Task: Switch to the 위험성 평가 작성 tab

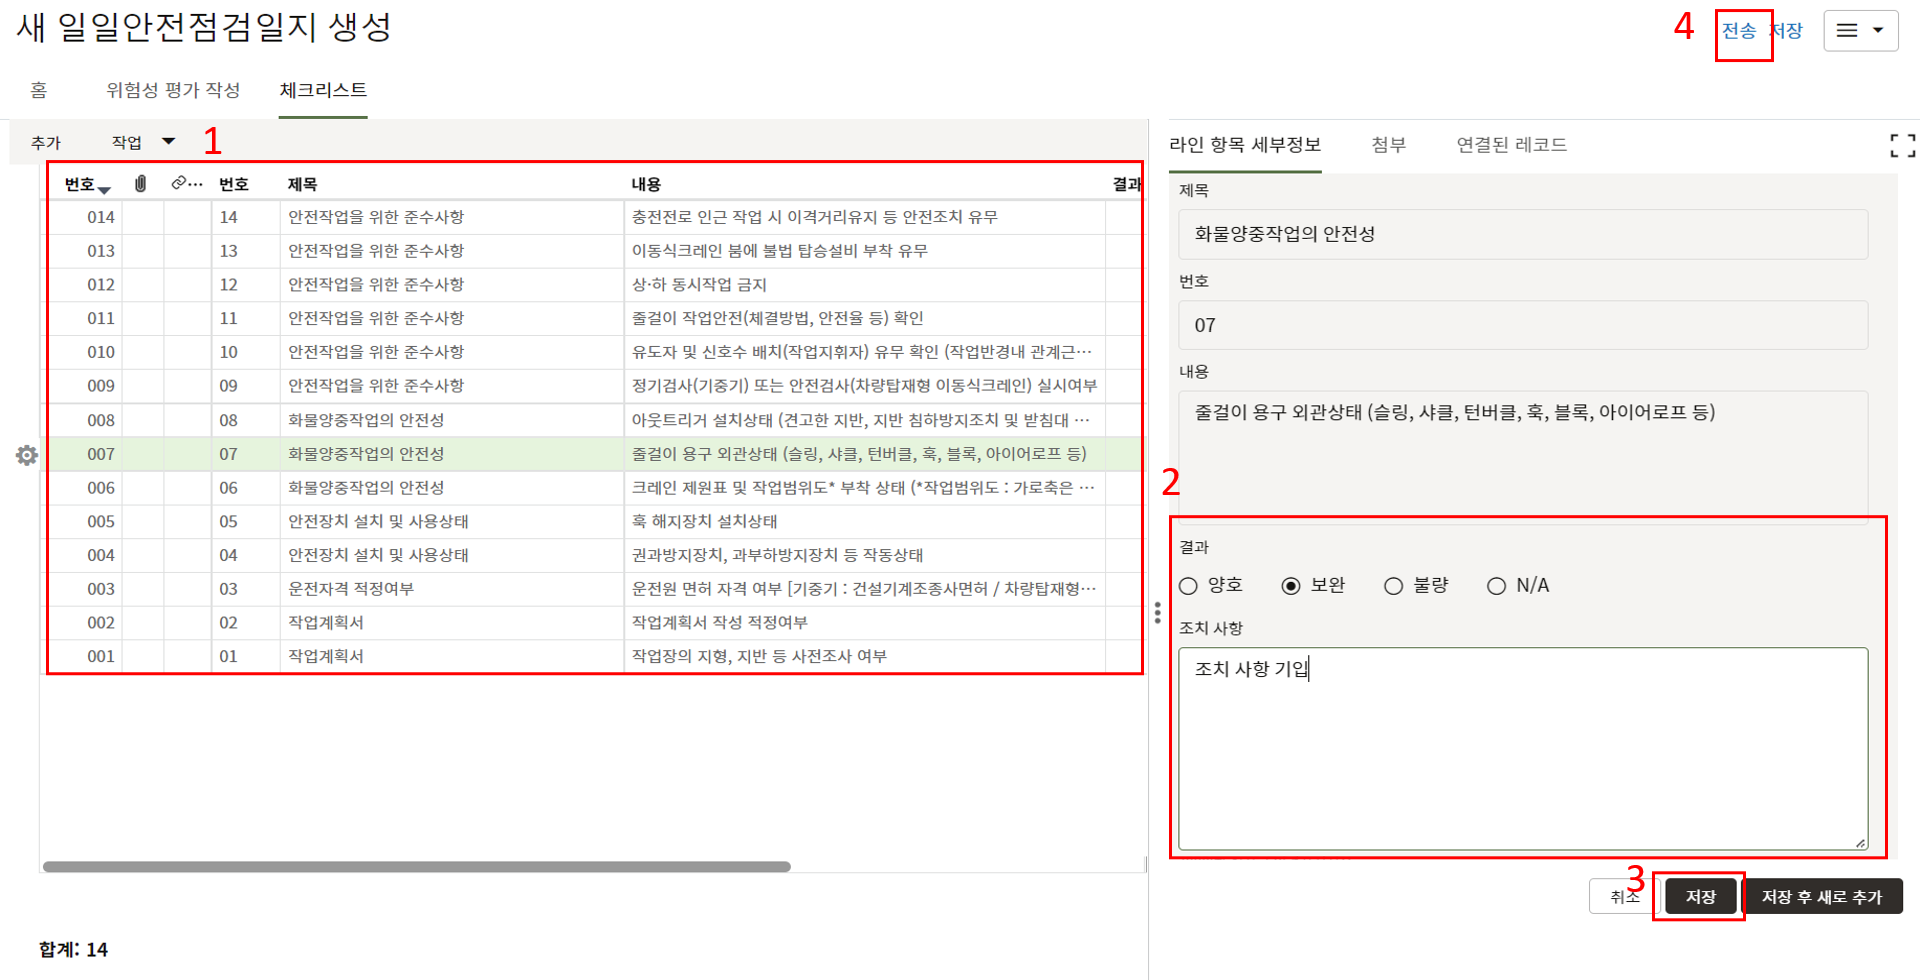Action: click(x=173, y=90)
